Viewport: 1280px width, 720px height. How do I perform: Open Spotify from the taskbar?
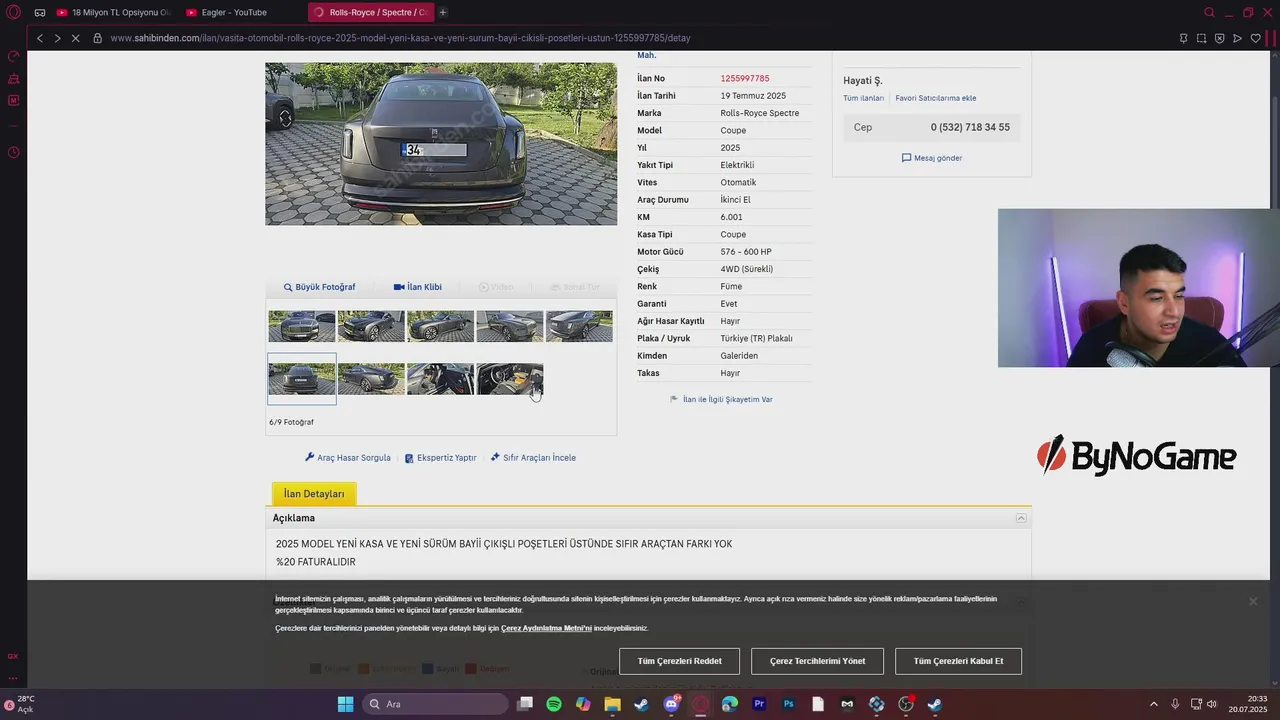[554, 704]
